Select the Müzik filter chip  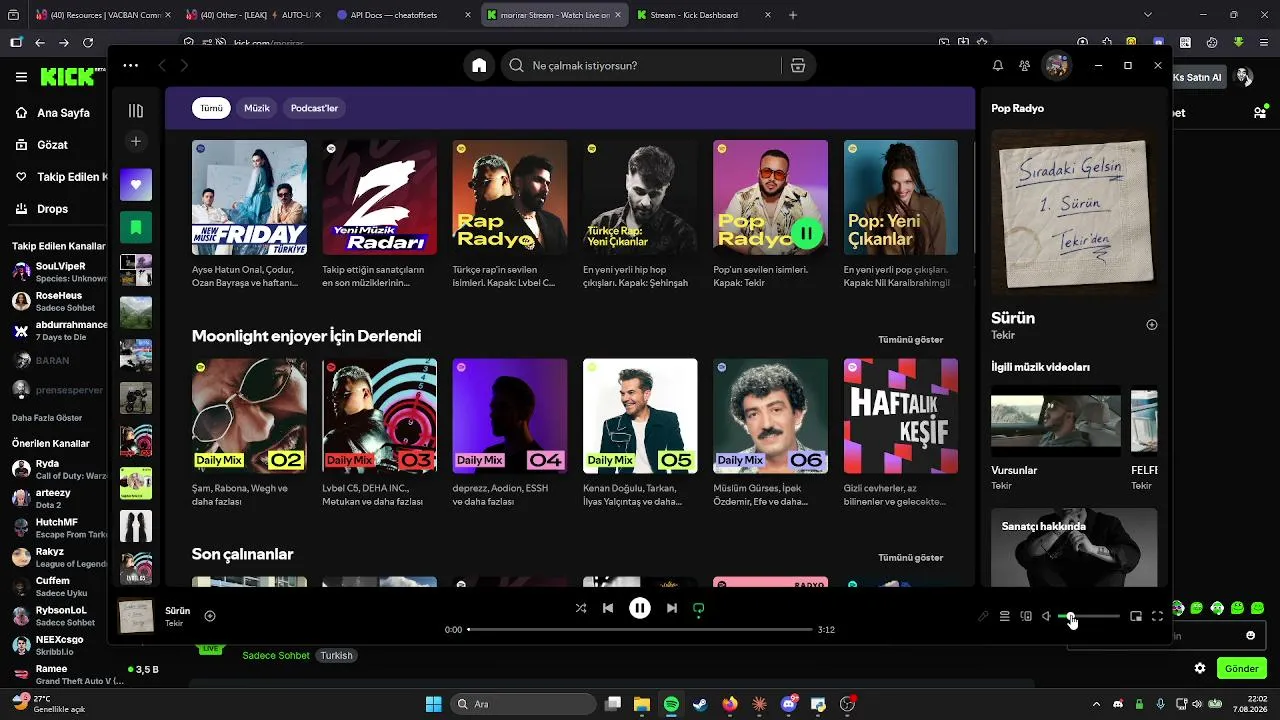click(257, 108)
